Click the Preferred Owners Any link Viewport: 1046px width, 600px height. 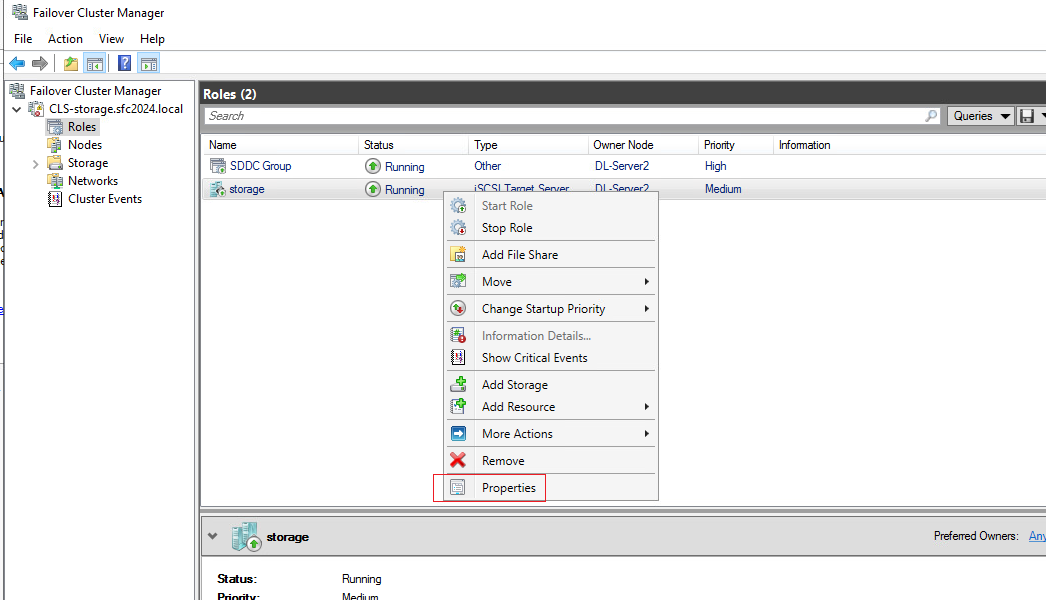tap(1037, 536)
